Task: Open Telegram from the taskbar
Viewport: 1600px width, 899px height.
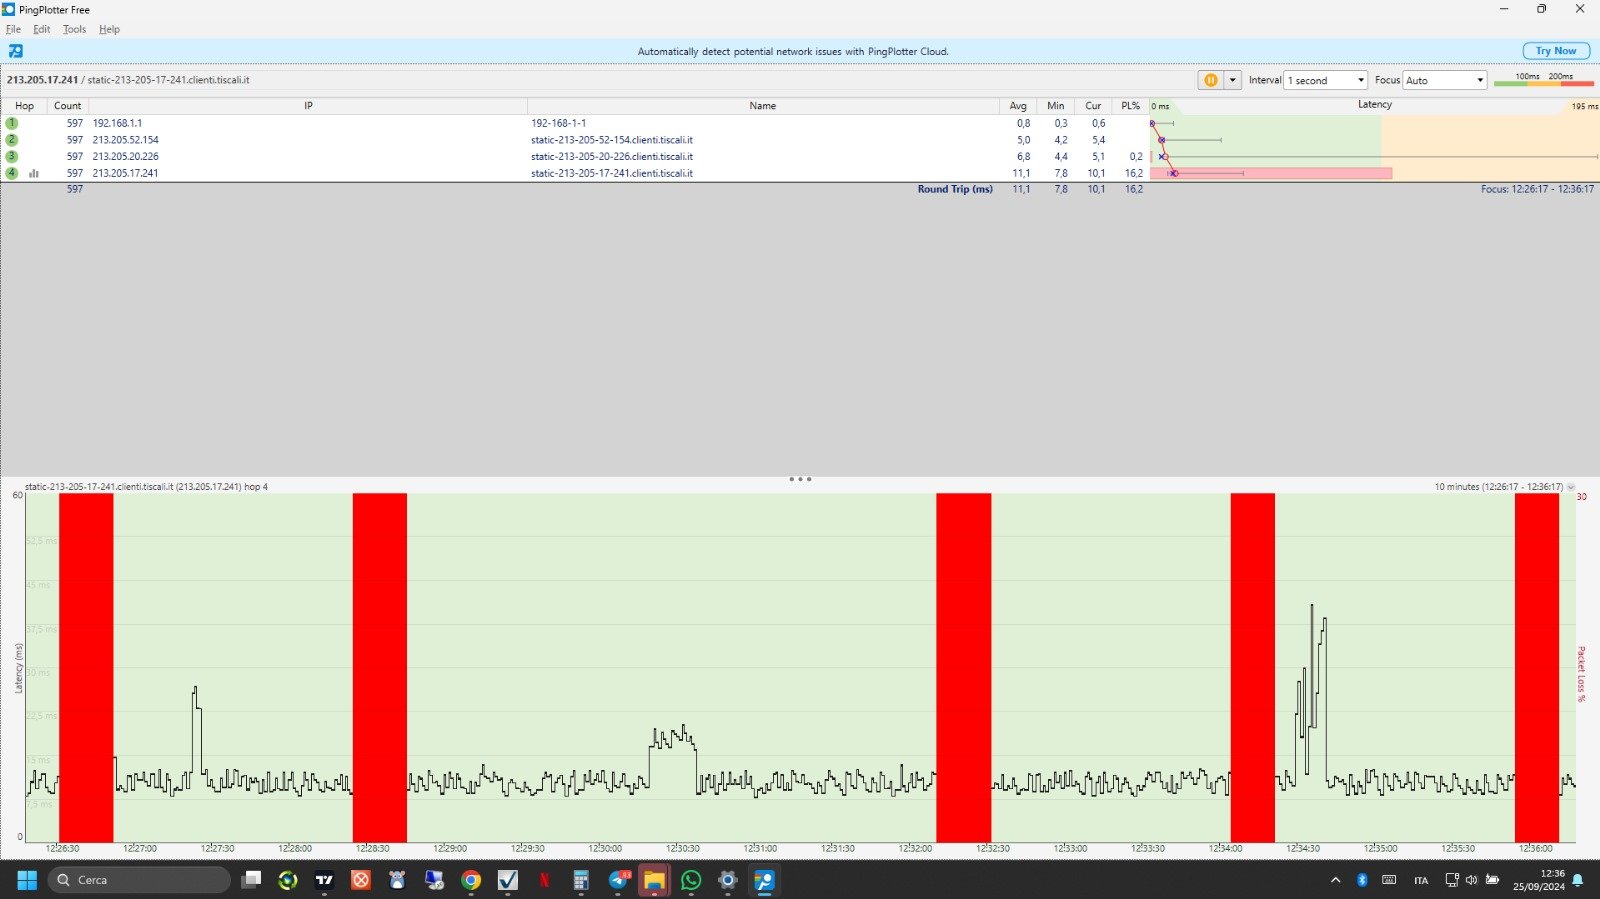Action: point(619,880)
